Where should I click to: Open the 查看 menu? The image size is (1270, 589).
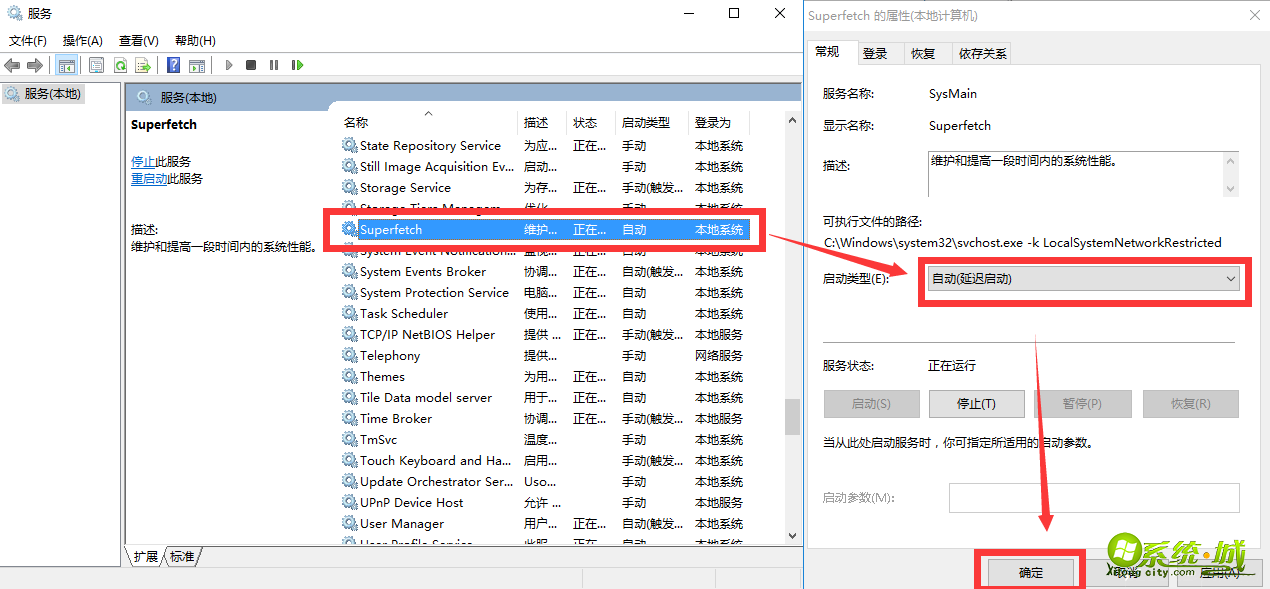[x=138, y=40]
